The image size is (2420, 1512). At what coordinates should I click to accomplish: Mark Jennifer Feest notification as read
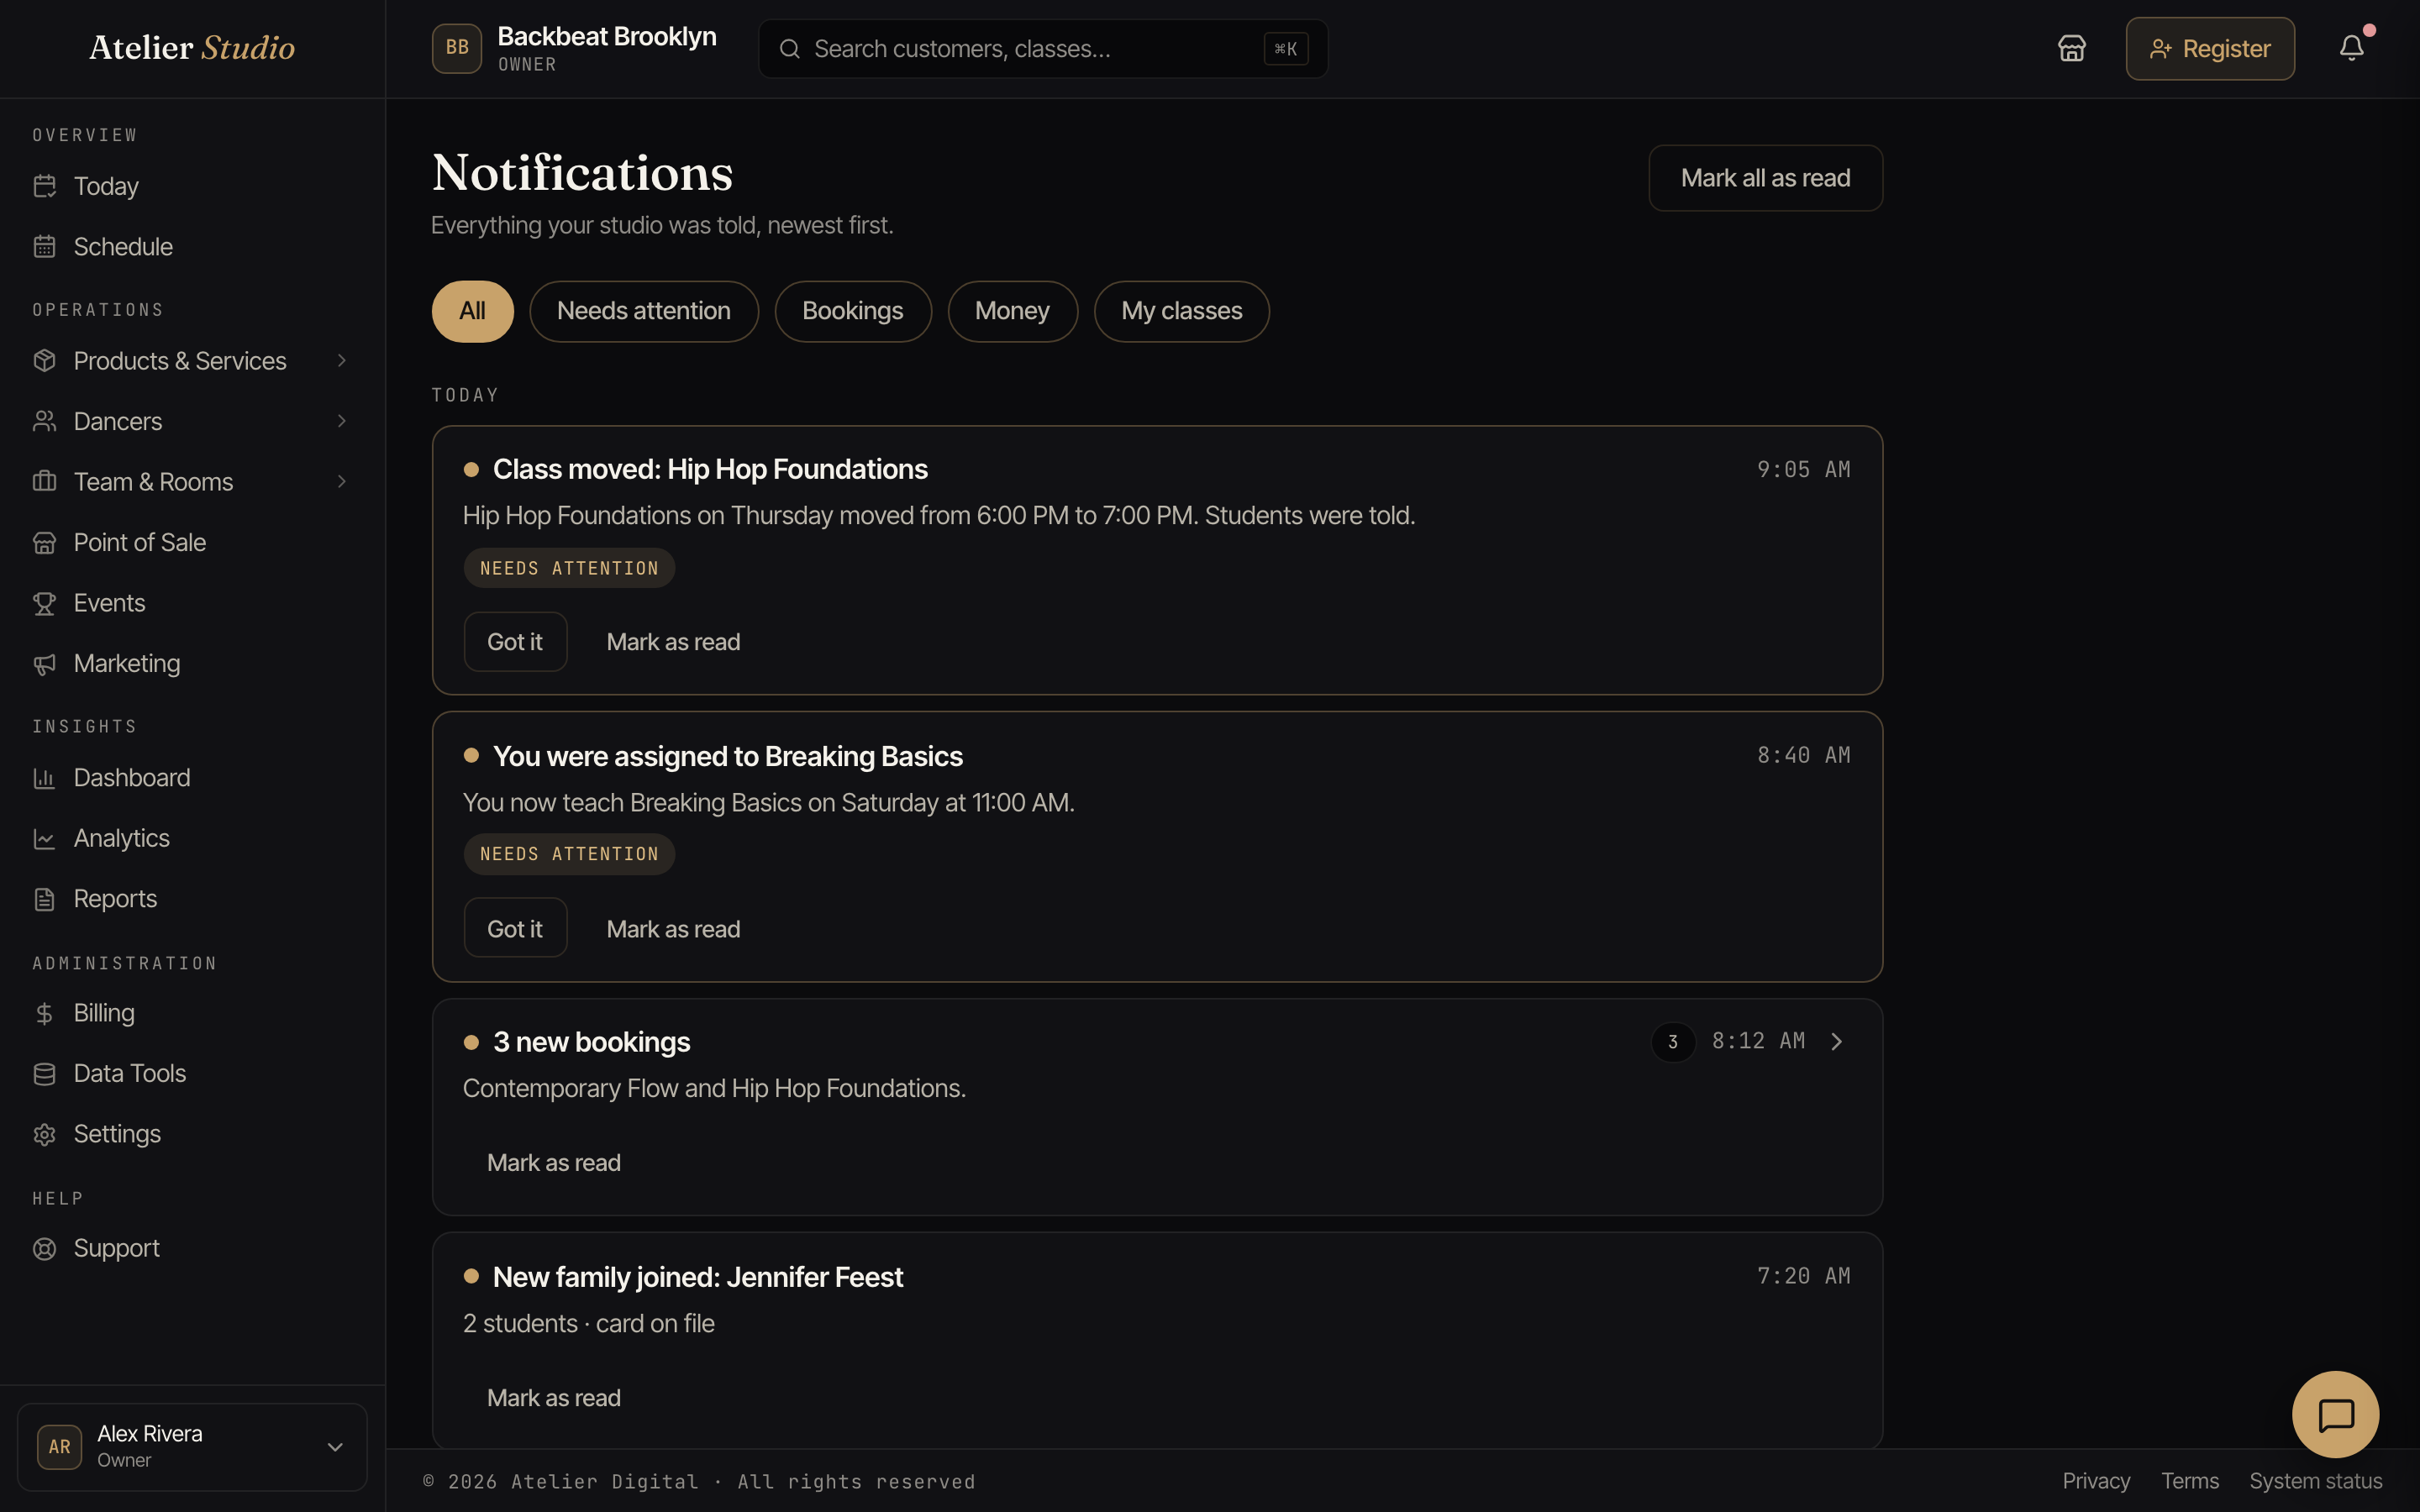coord(553,1398)
